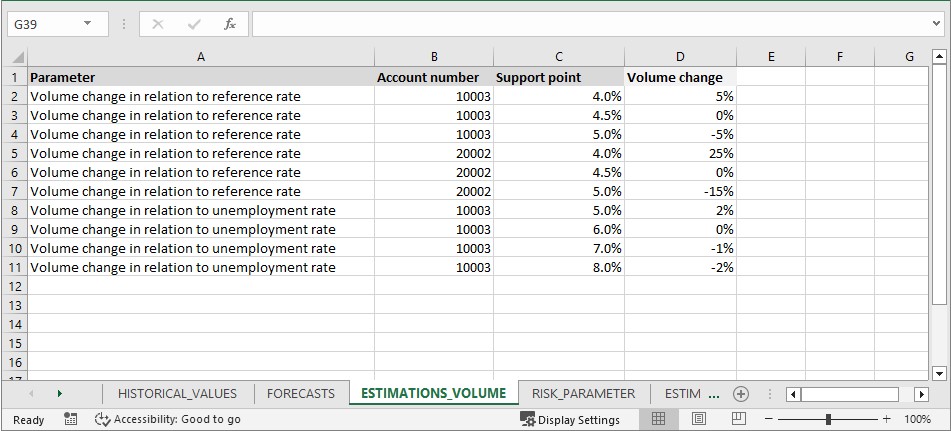
Task: Open the truncated ESTIM sheet tab
Action: pos(682,393)
